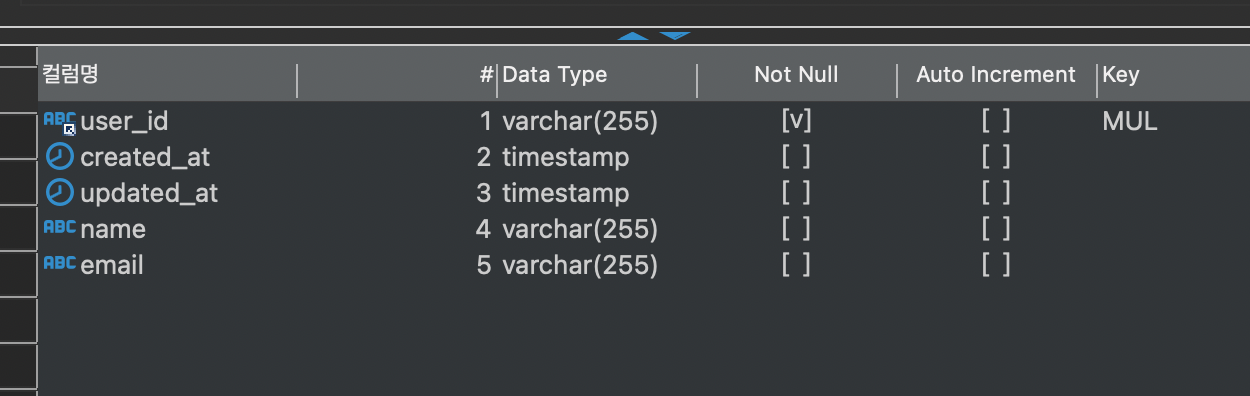Toggle Not Null checkbox for name
The image size is (1250, 396).
tap(796, 229)
